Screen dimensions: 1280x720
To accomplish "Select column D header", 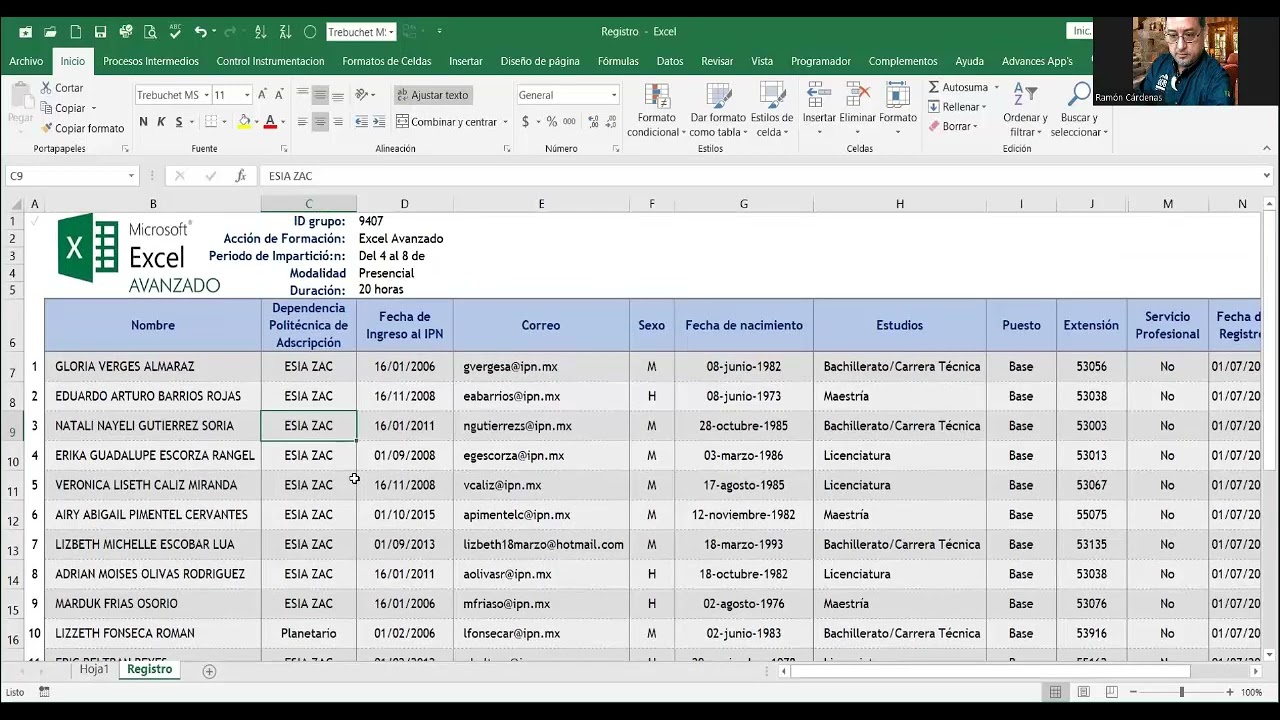I will pyautogui.click(x=404, y=204).
